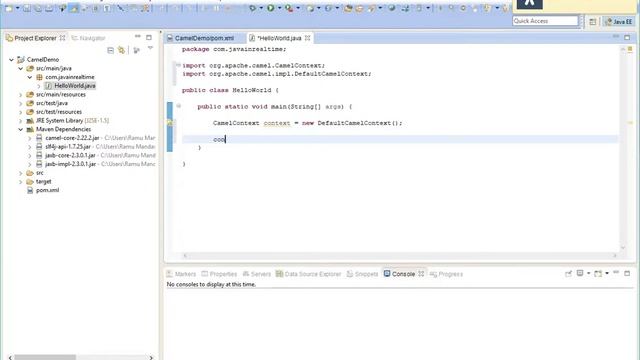
Task: Click the editor vertical scrollbar
Action: pyautogui.click(x=623, y=148)
